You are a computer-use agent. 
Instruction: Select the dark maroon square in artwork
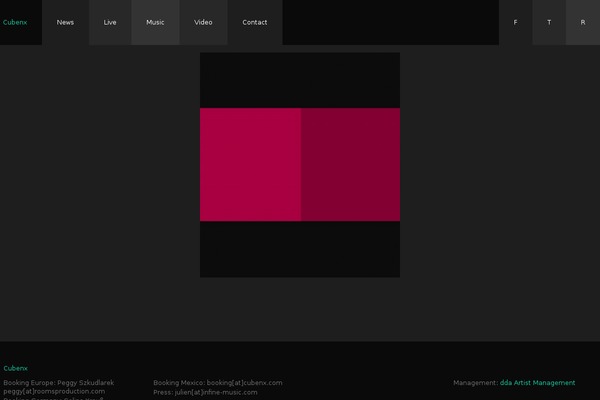(351, 165)
